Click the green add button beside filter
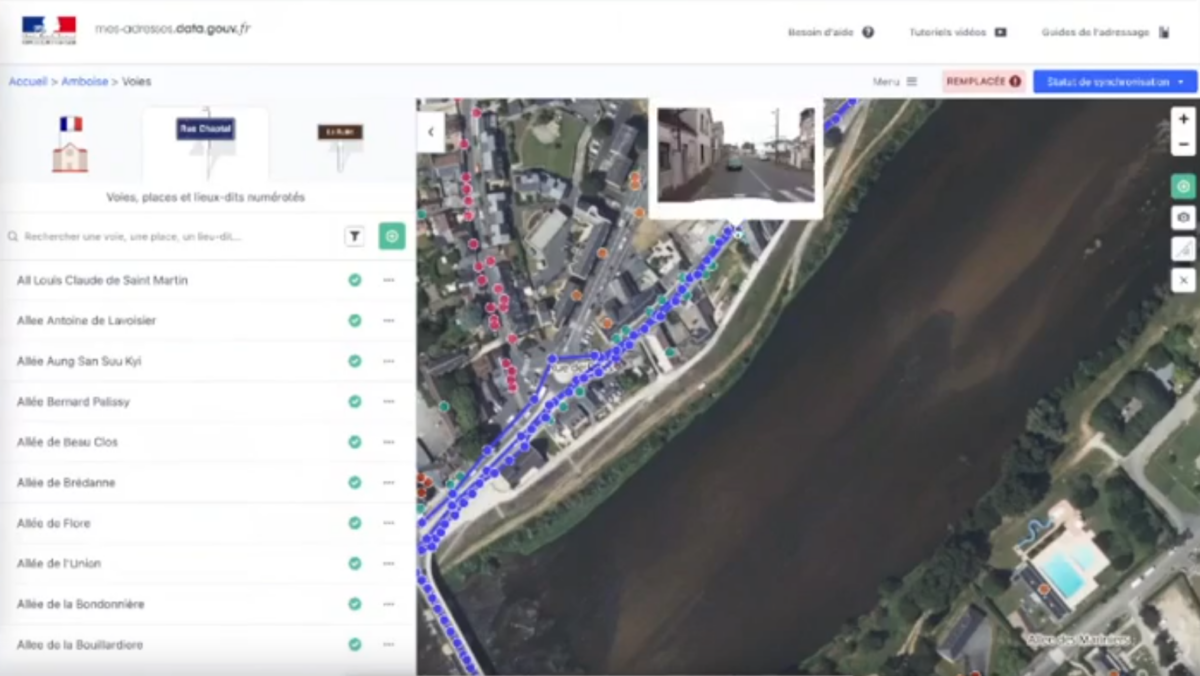 392,236
